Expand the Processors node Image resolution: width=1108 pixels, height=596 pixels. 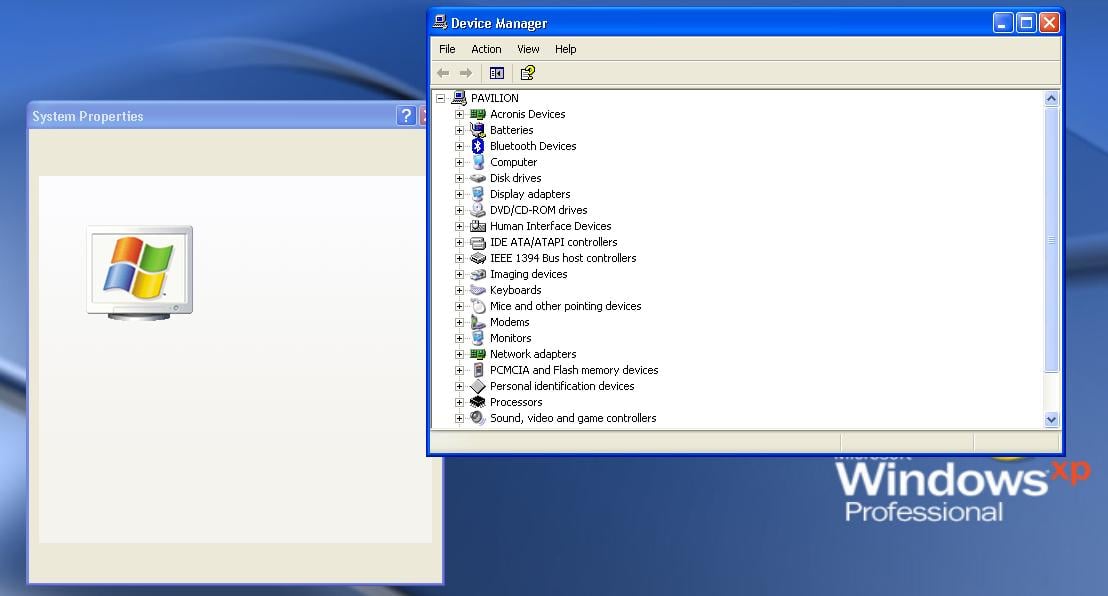pyautogui.click(x=459, y=402)
